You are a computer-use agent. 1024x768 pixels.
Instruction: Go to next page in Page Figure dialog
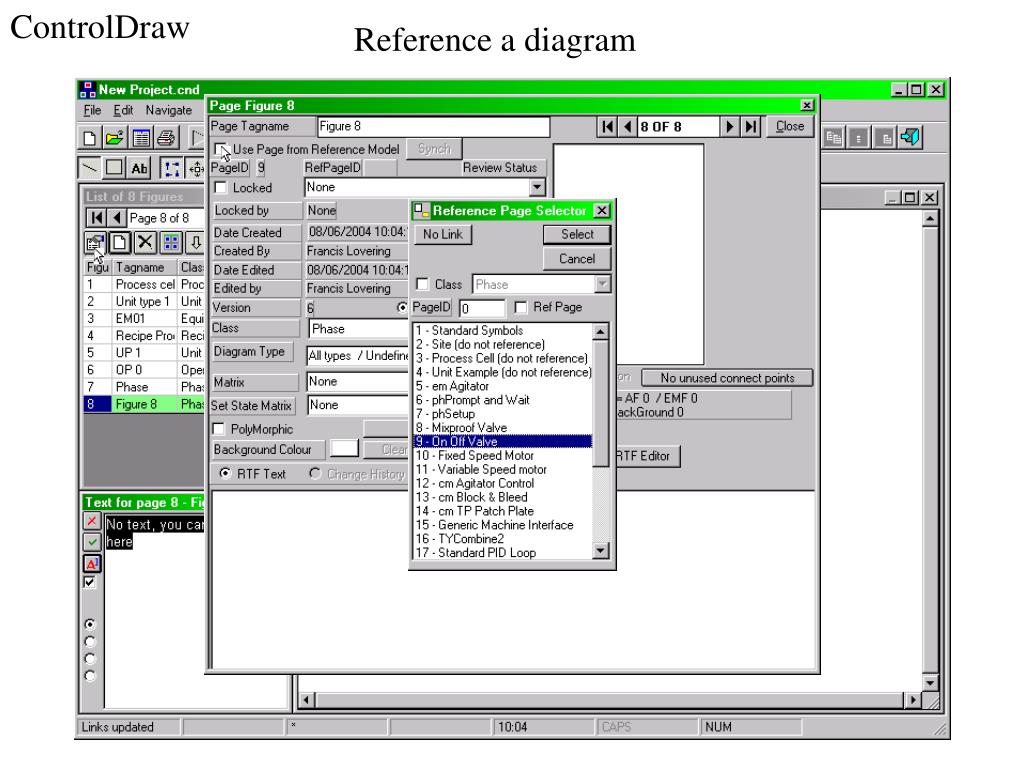(x=730, y=126)
